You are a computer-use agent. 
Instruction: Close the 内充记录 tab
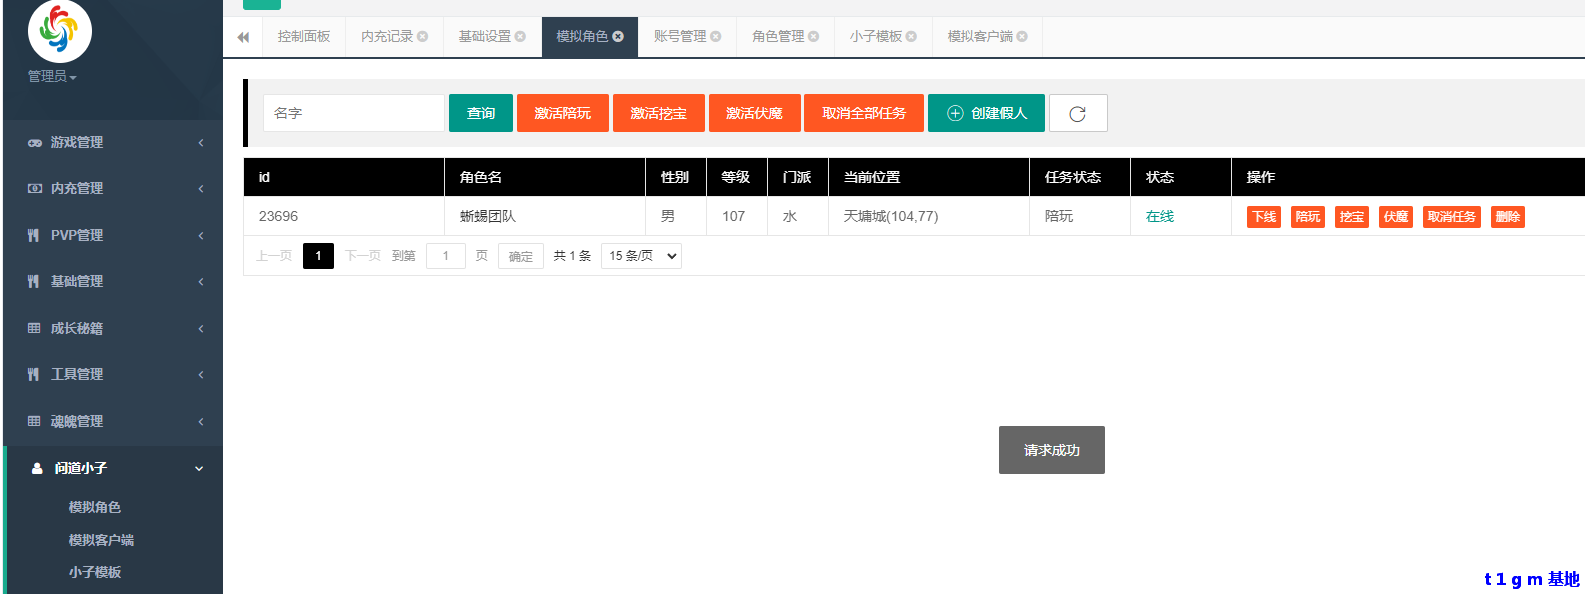click(423, 37)
